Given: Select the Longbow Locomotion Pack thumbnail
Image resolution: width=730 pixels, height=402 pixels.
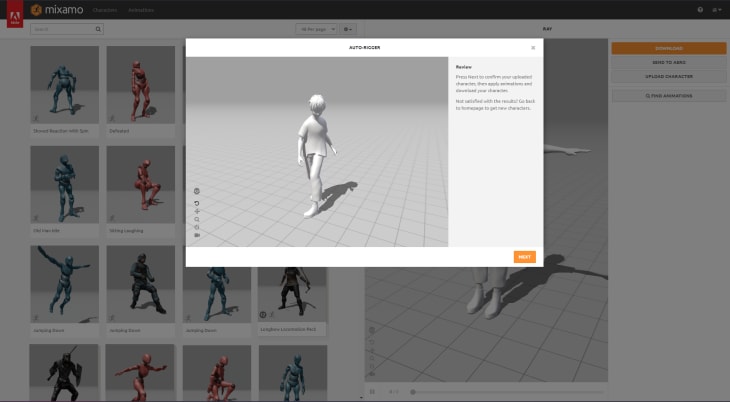Looking at the screenshot, I should (292, 294).
